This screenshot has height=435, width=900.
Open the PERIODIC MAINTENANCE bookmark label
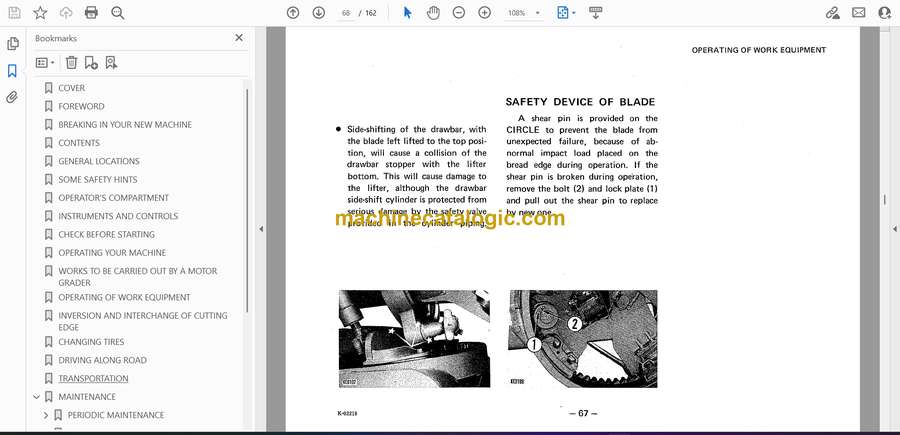click(115, 415)
